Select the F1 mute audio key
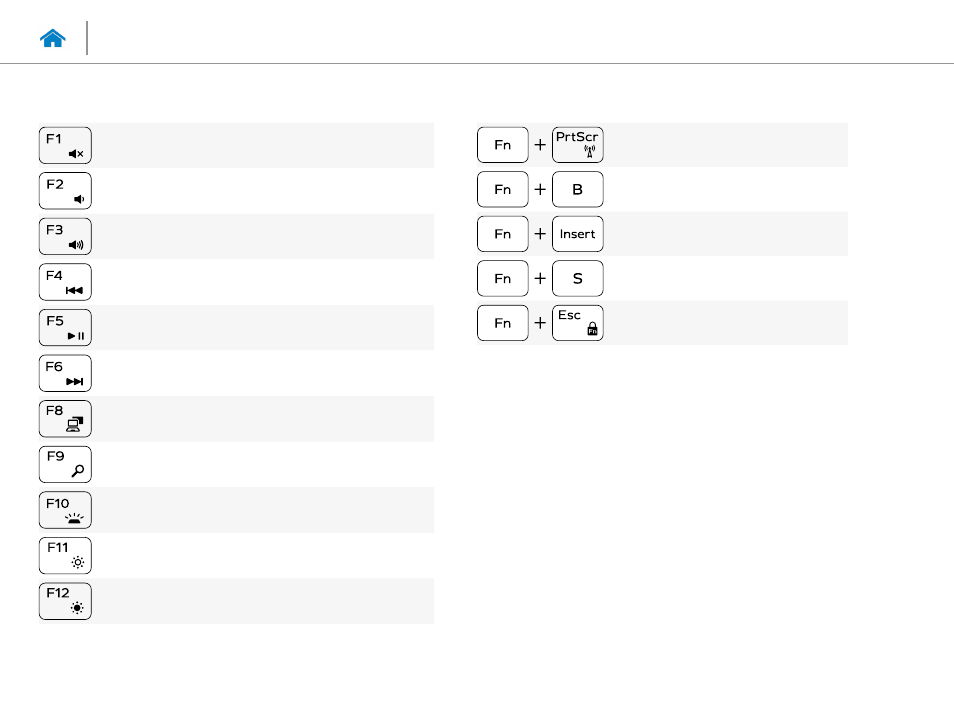954x721 pixels. tap(65, 145)
